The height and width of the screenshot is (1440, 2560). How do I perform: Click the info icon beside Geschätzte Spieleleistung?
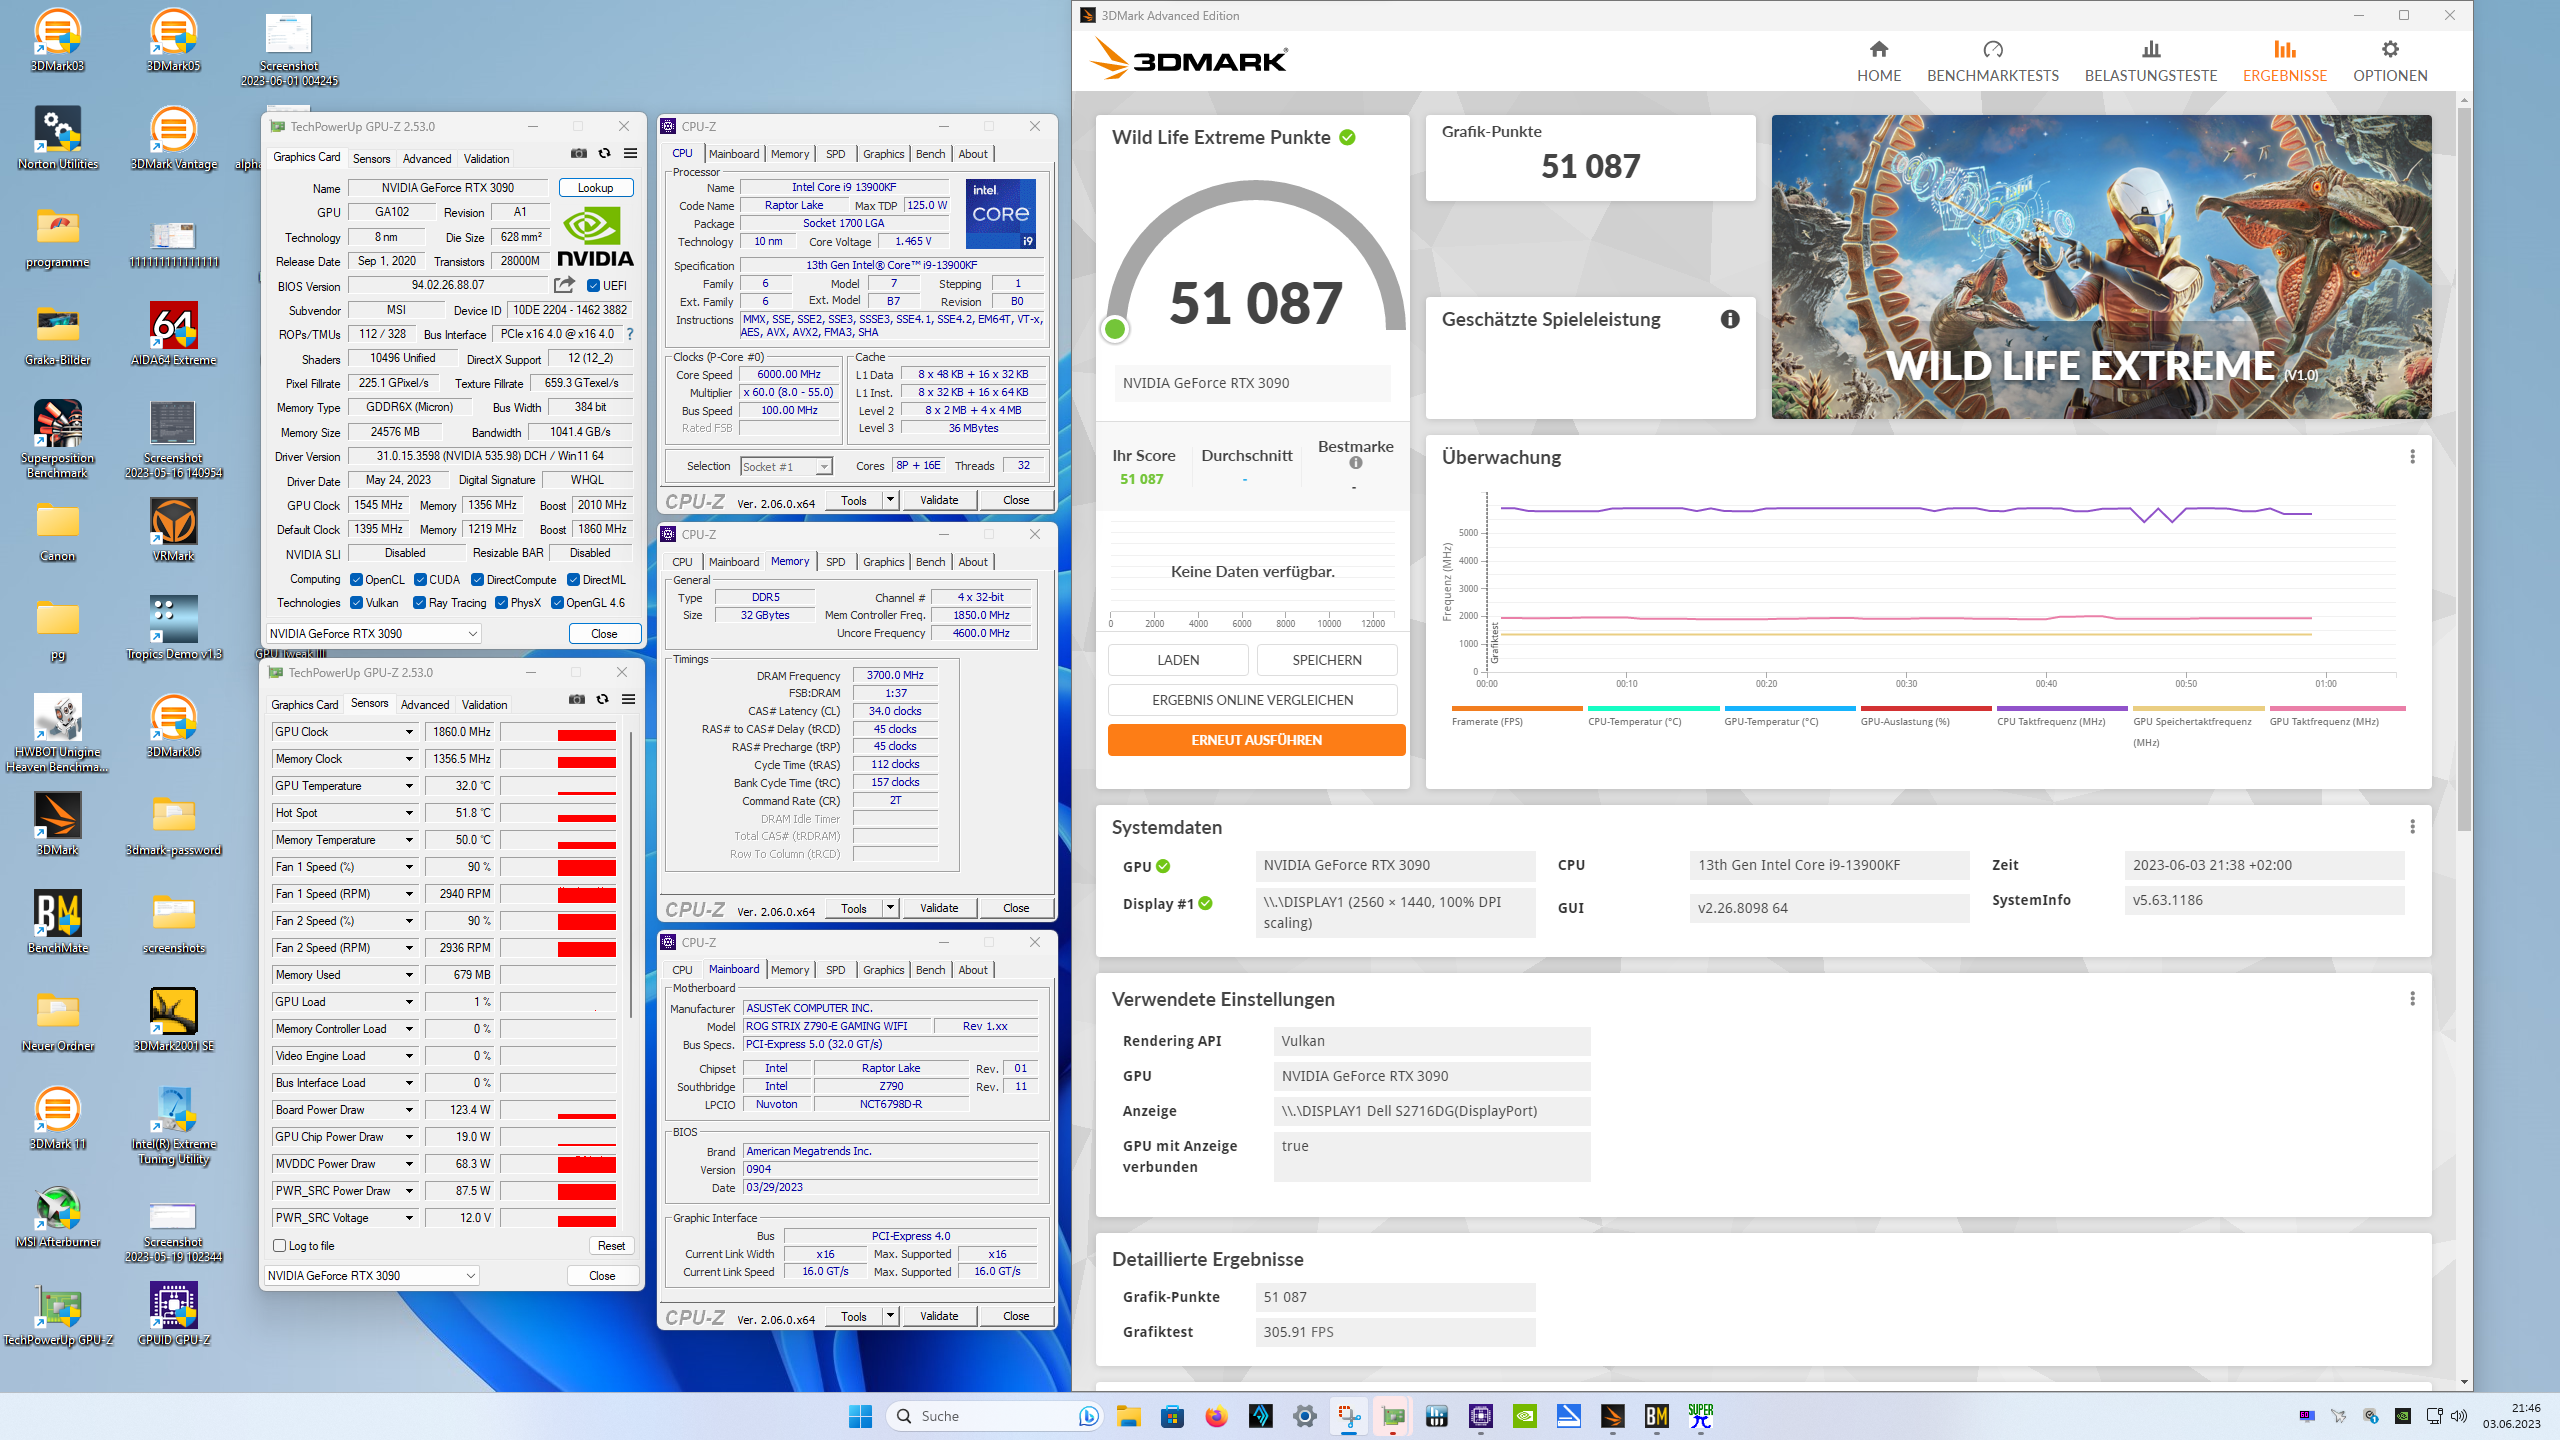[1730, 319]
